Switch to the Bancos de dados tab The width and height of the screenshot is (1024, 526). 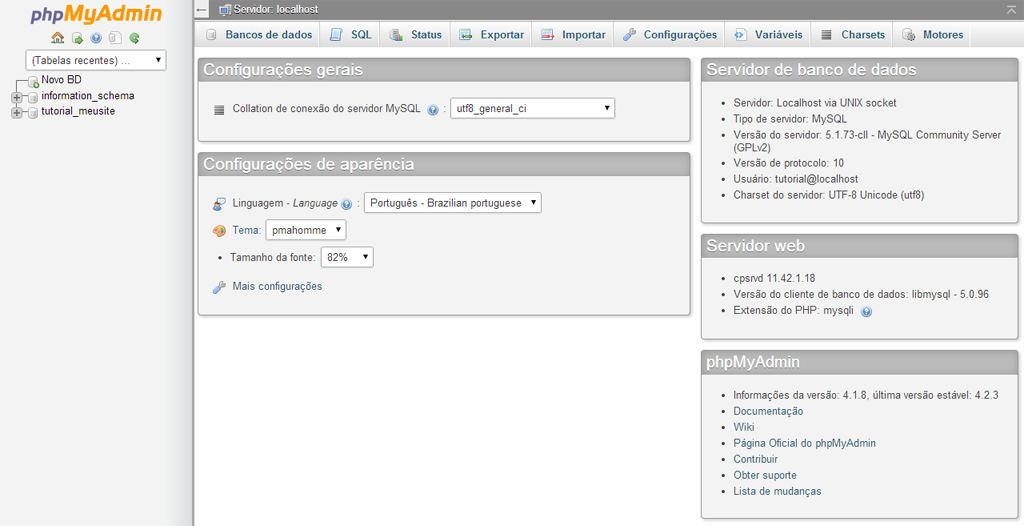pos(259,35)
